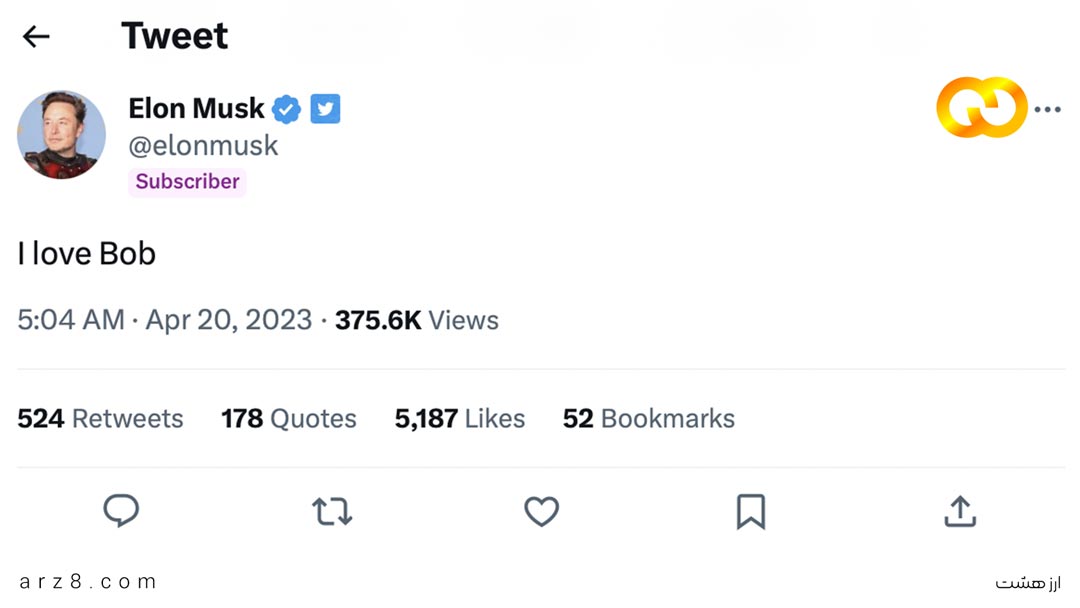Open Elon Musk's profile picture
Viewport: 1080px width, 608px height.
click(61, 135)
